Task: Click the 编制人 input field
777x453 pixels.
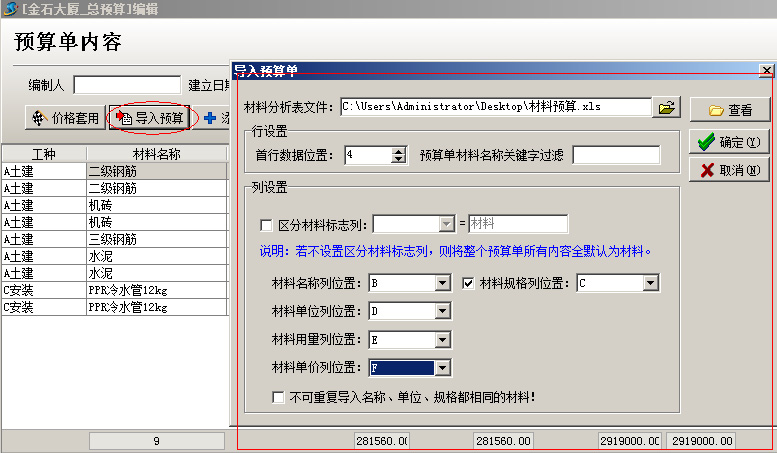Action: click(127, 85)
